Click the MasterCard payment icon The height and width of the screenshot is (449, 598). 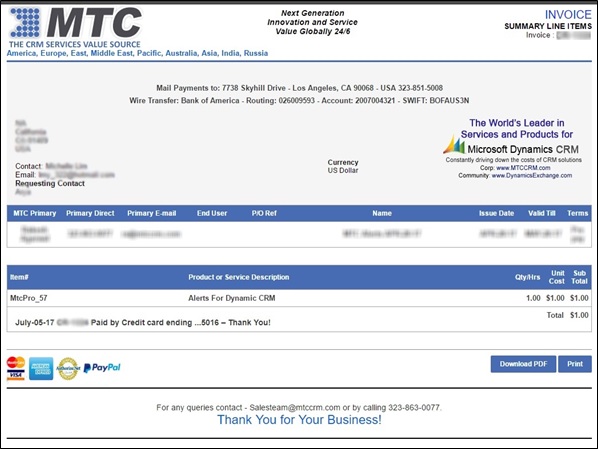pyautogui.click(x=16, y=362)
